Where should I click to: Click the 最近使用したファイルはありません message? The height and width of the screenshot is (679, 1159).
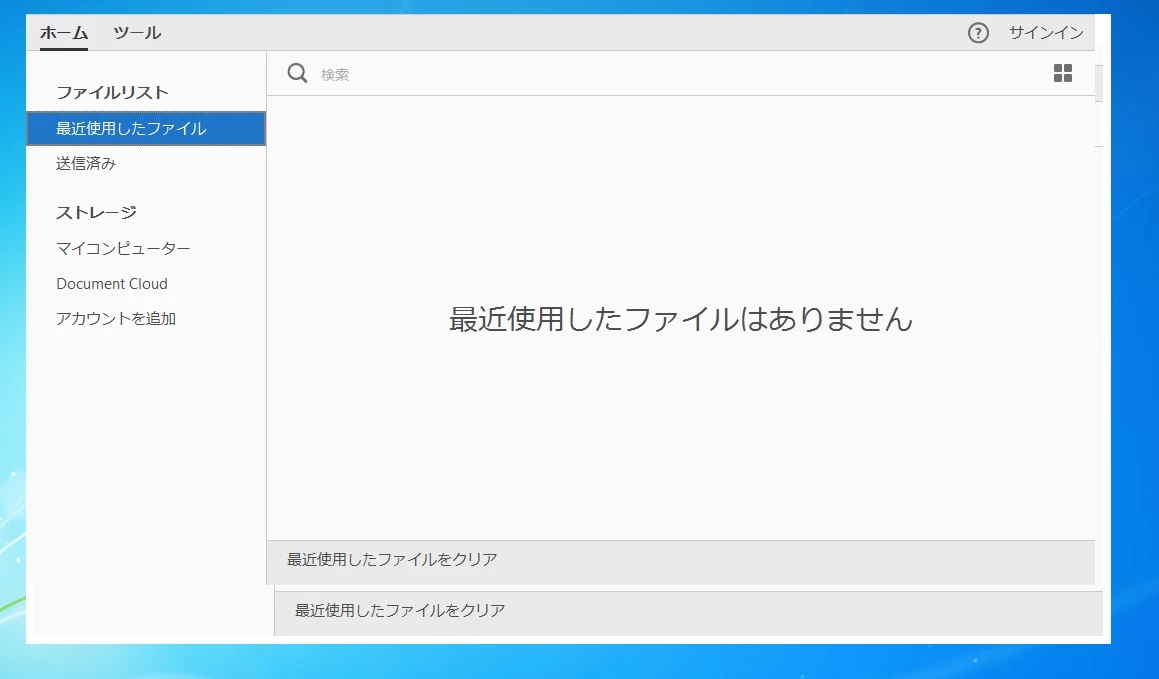coord(681,319)
